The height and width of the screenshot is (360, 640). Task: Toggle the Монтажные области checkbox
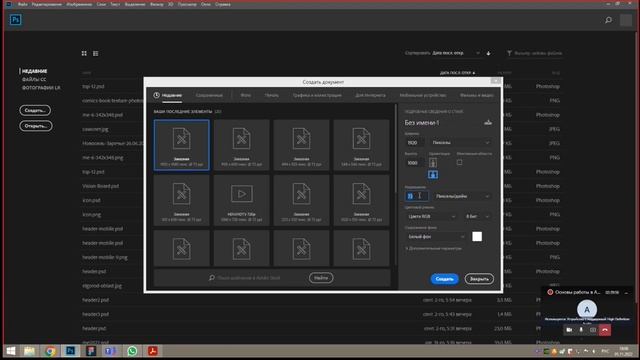pyautogui.click(x=460, y=162)
